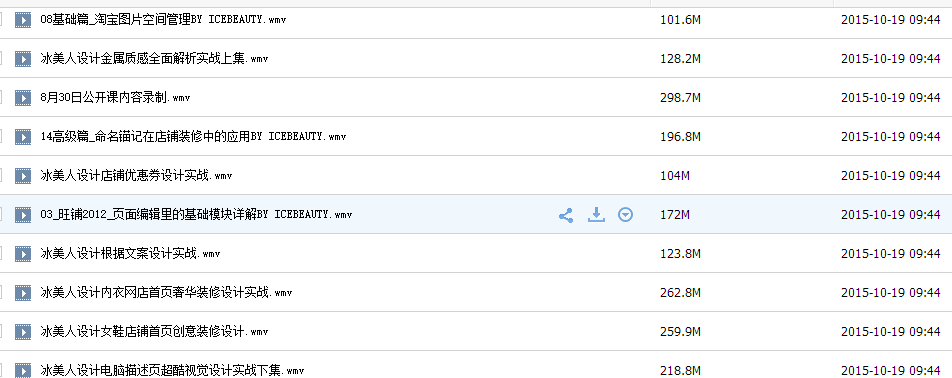Open the more-options dropdown on the 172M row

625,214
